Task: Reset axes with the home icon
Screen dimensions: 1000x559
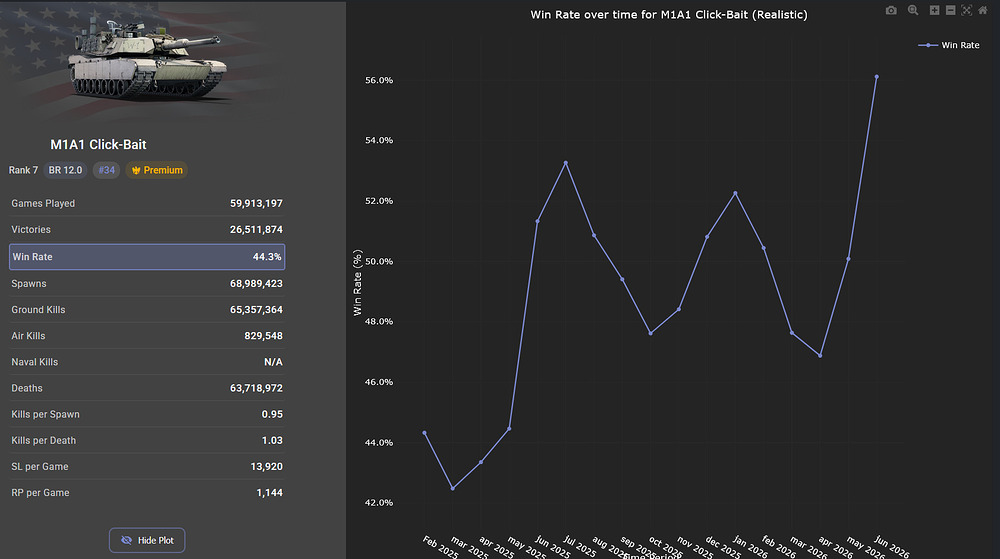Action: coord(983,10)
